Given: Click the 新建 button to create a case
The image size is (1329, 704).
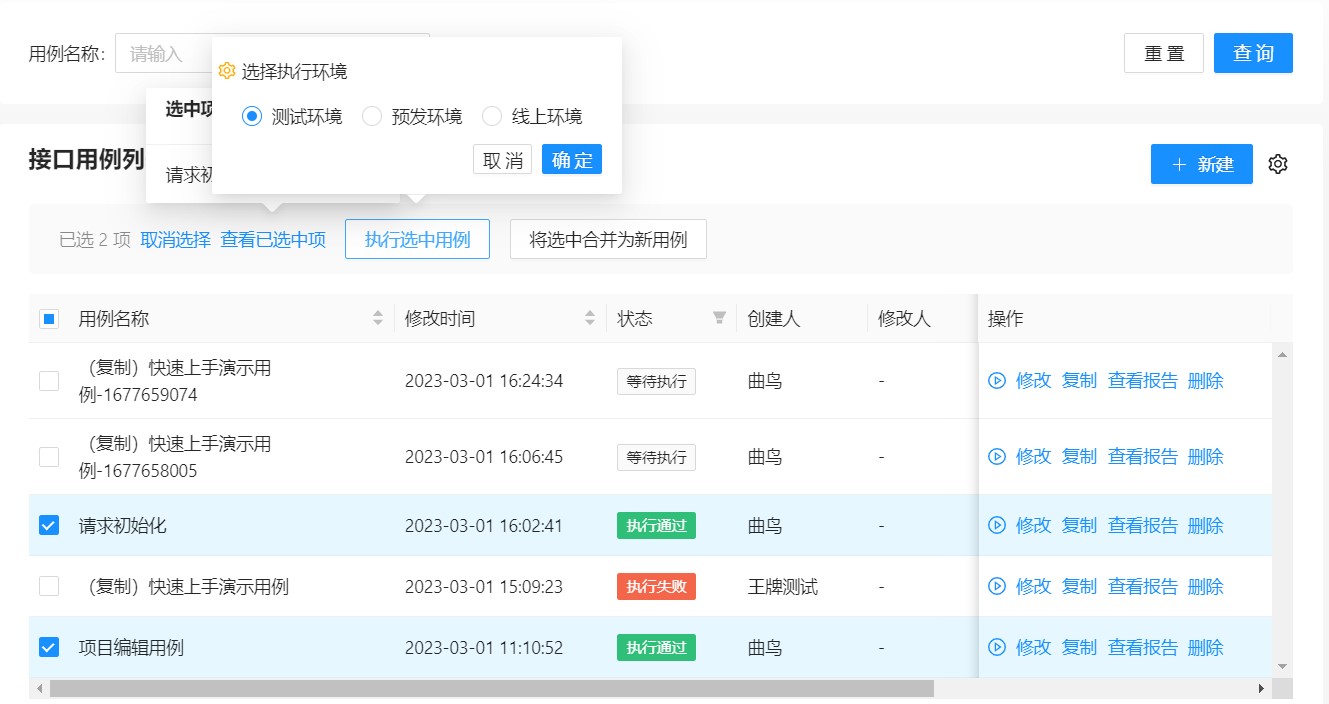Looking at the screenshot, I should point(1201,163).
